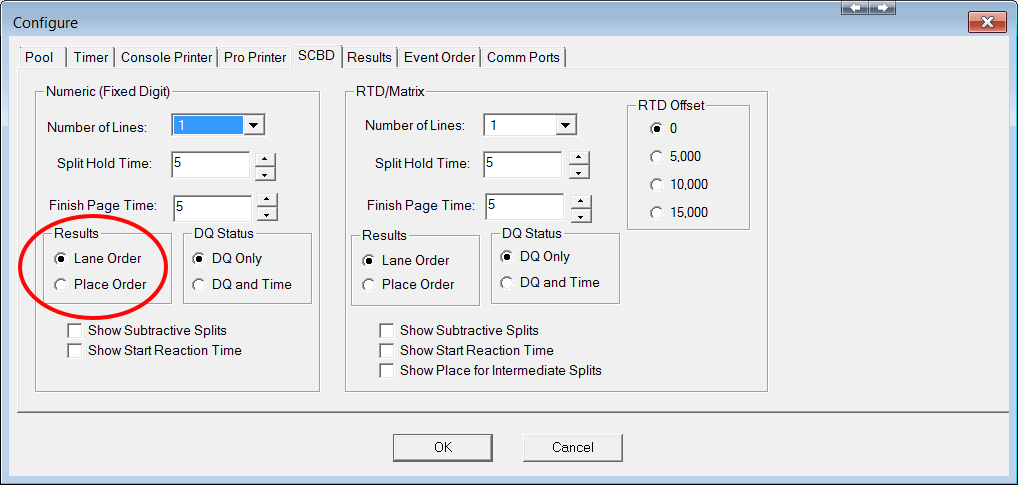Open the Comm Ports tab
The height and width of the screenshot is (485, 1018).
523,57
